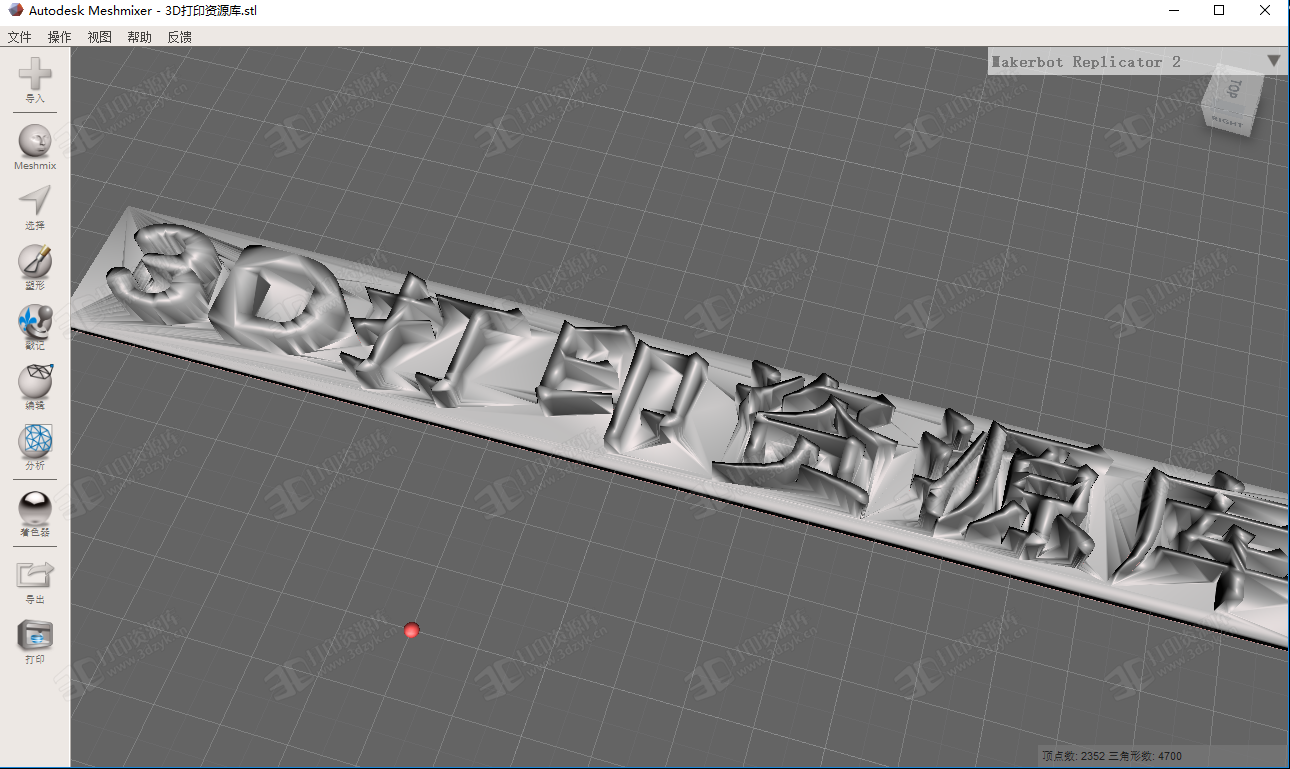Screen dimensions: 1290x769
Task: Click the Import (导入) plus icon
Action: [35, 74]
